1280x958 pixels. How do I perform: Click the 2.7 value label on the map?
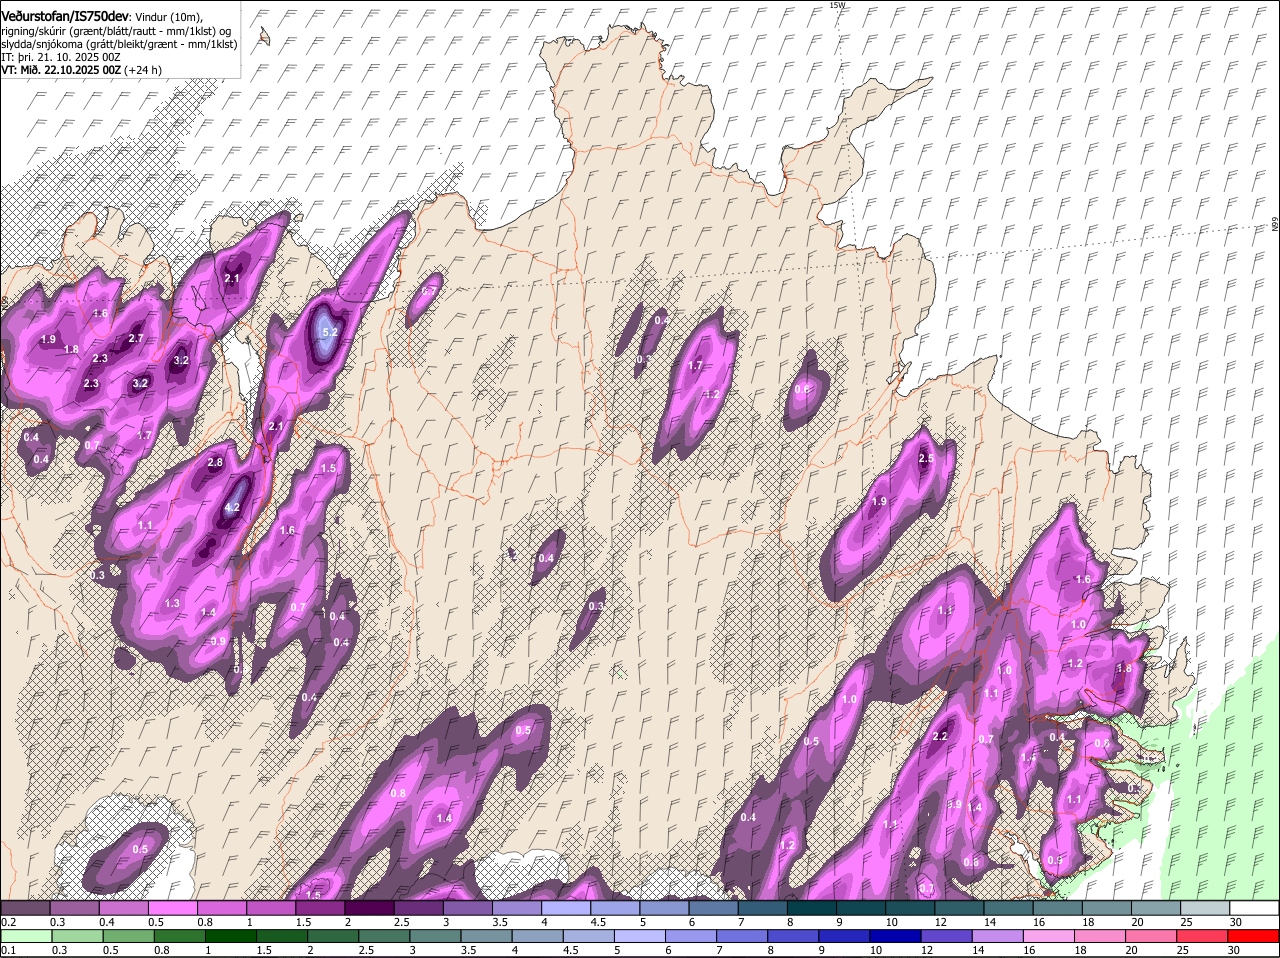click(137, 339)
